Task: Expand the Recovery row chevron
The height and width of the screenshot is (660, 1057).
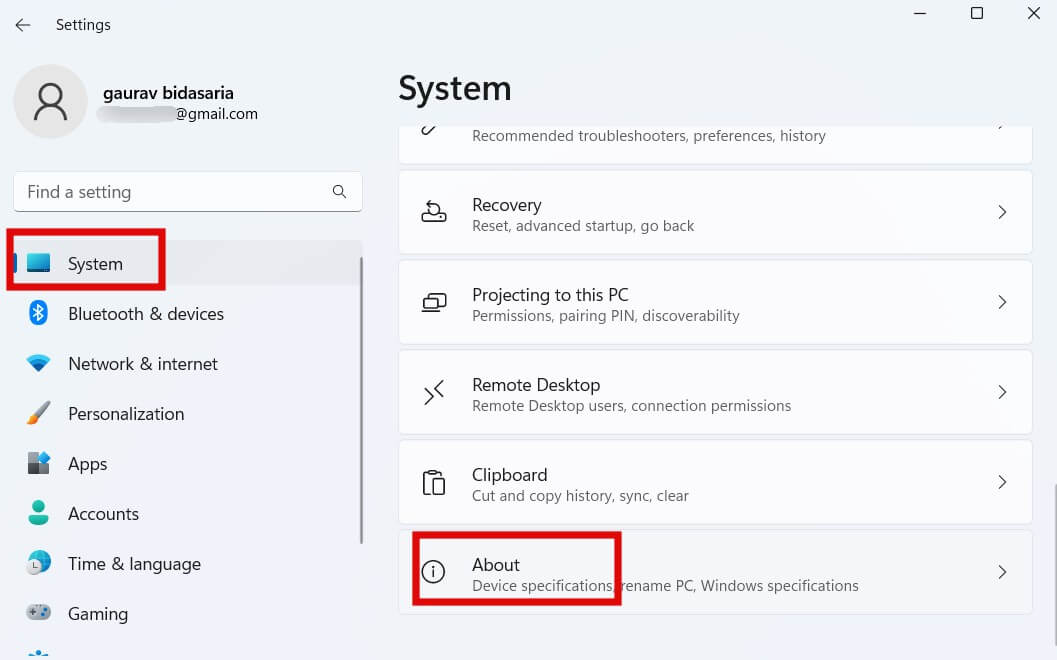Action: (x=1002, y=213)
